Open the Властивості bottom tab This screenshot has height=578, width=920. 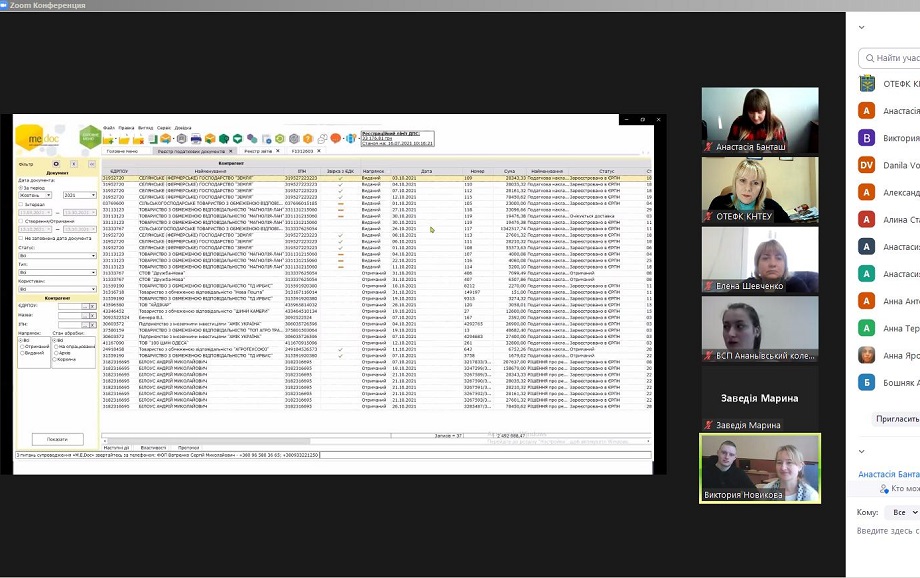pyautogui.click(x=153, y=448)
